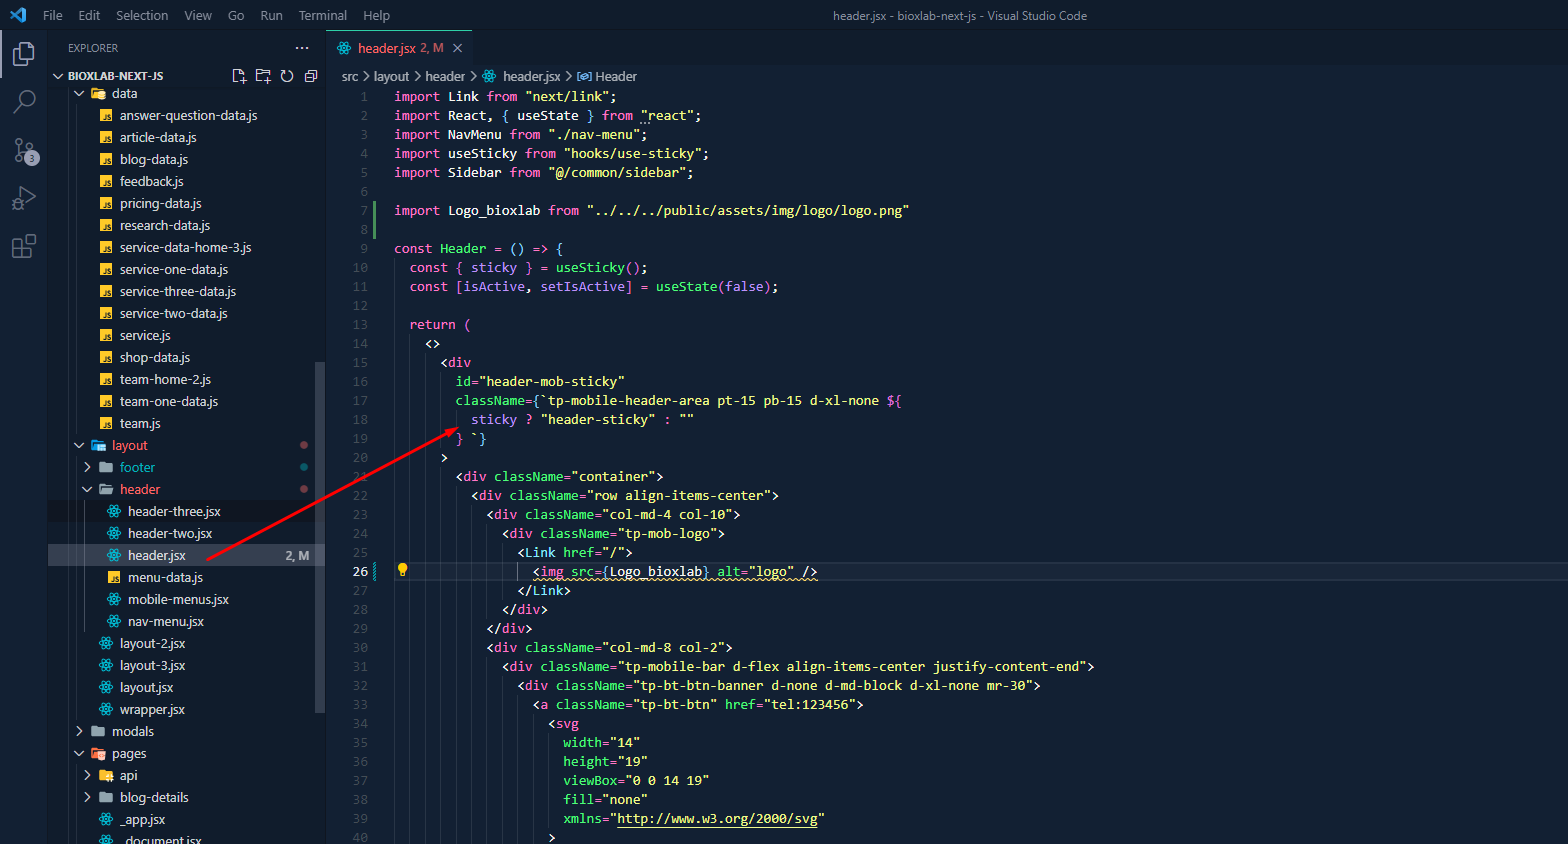
Task: Collapse all folders in Explorer
Action: coord(311,76)
